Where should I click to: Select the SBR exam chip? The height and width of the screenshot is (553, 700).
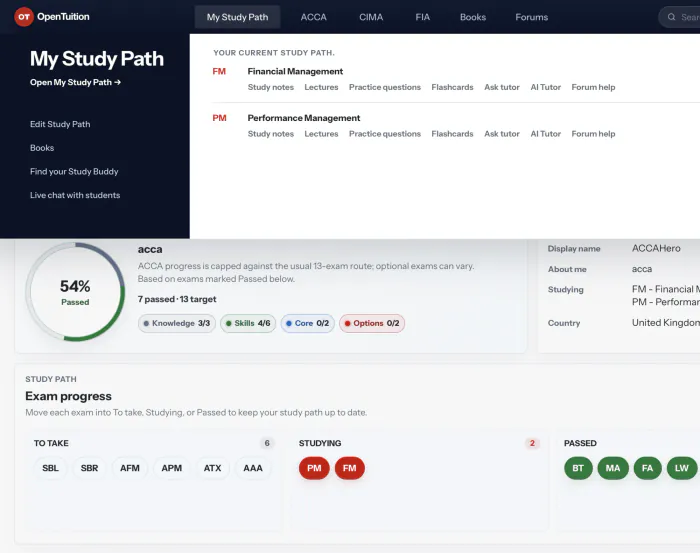pos(89,468)
